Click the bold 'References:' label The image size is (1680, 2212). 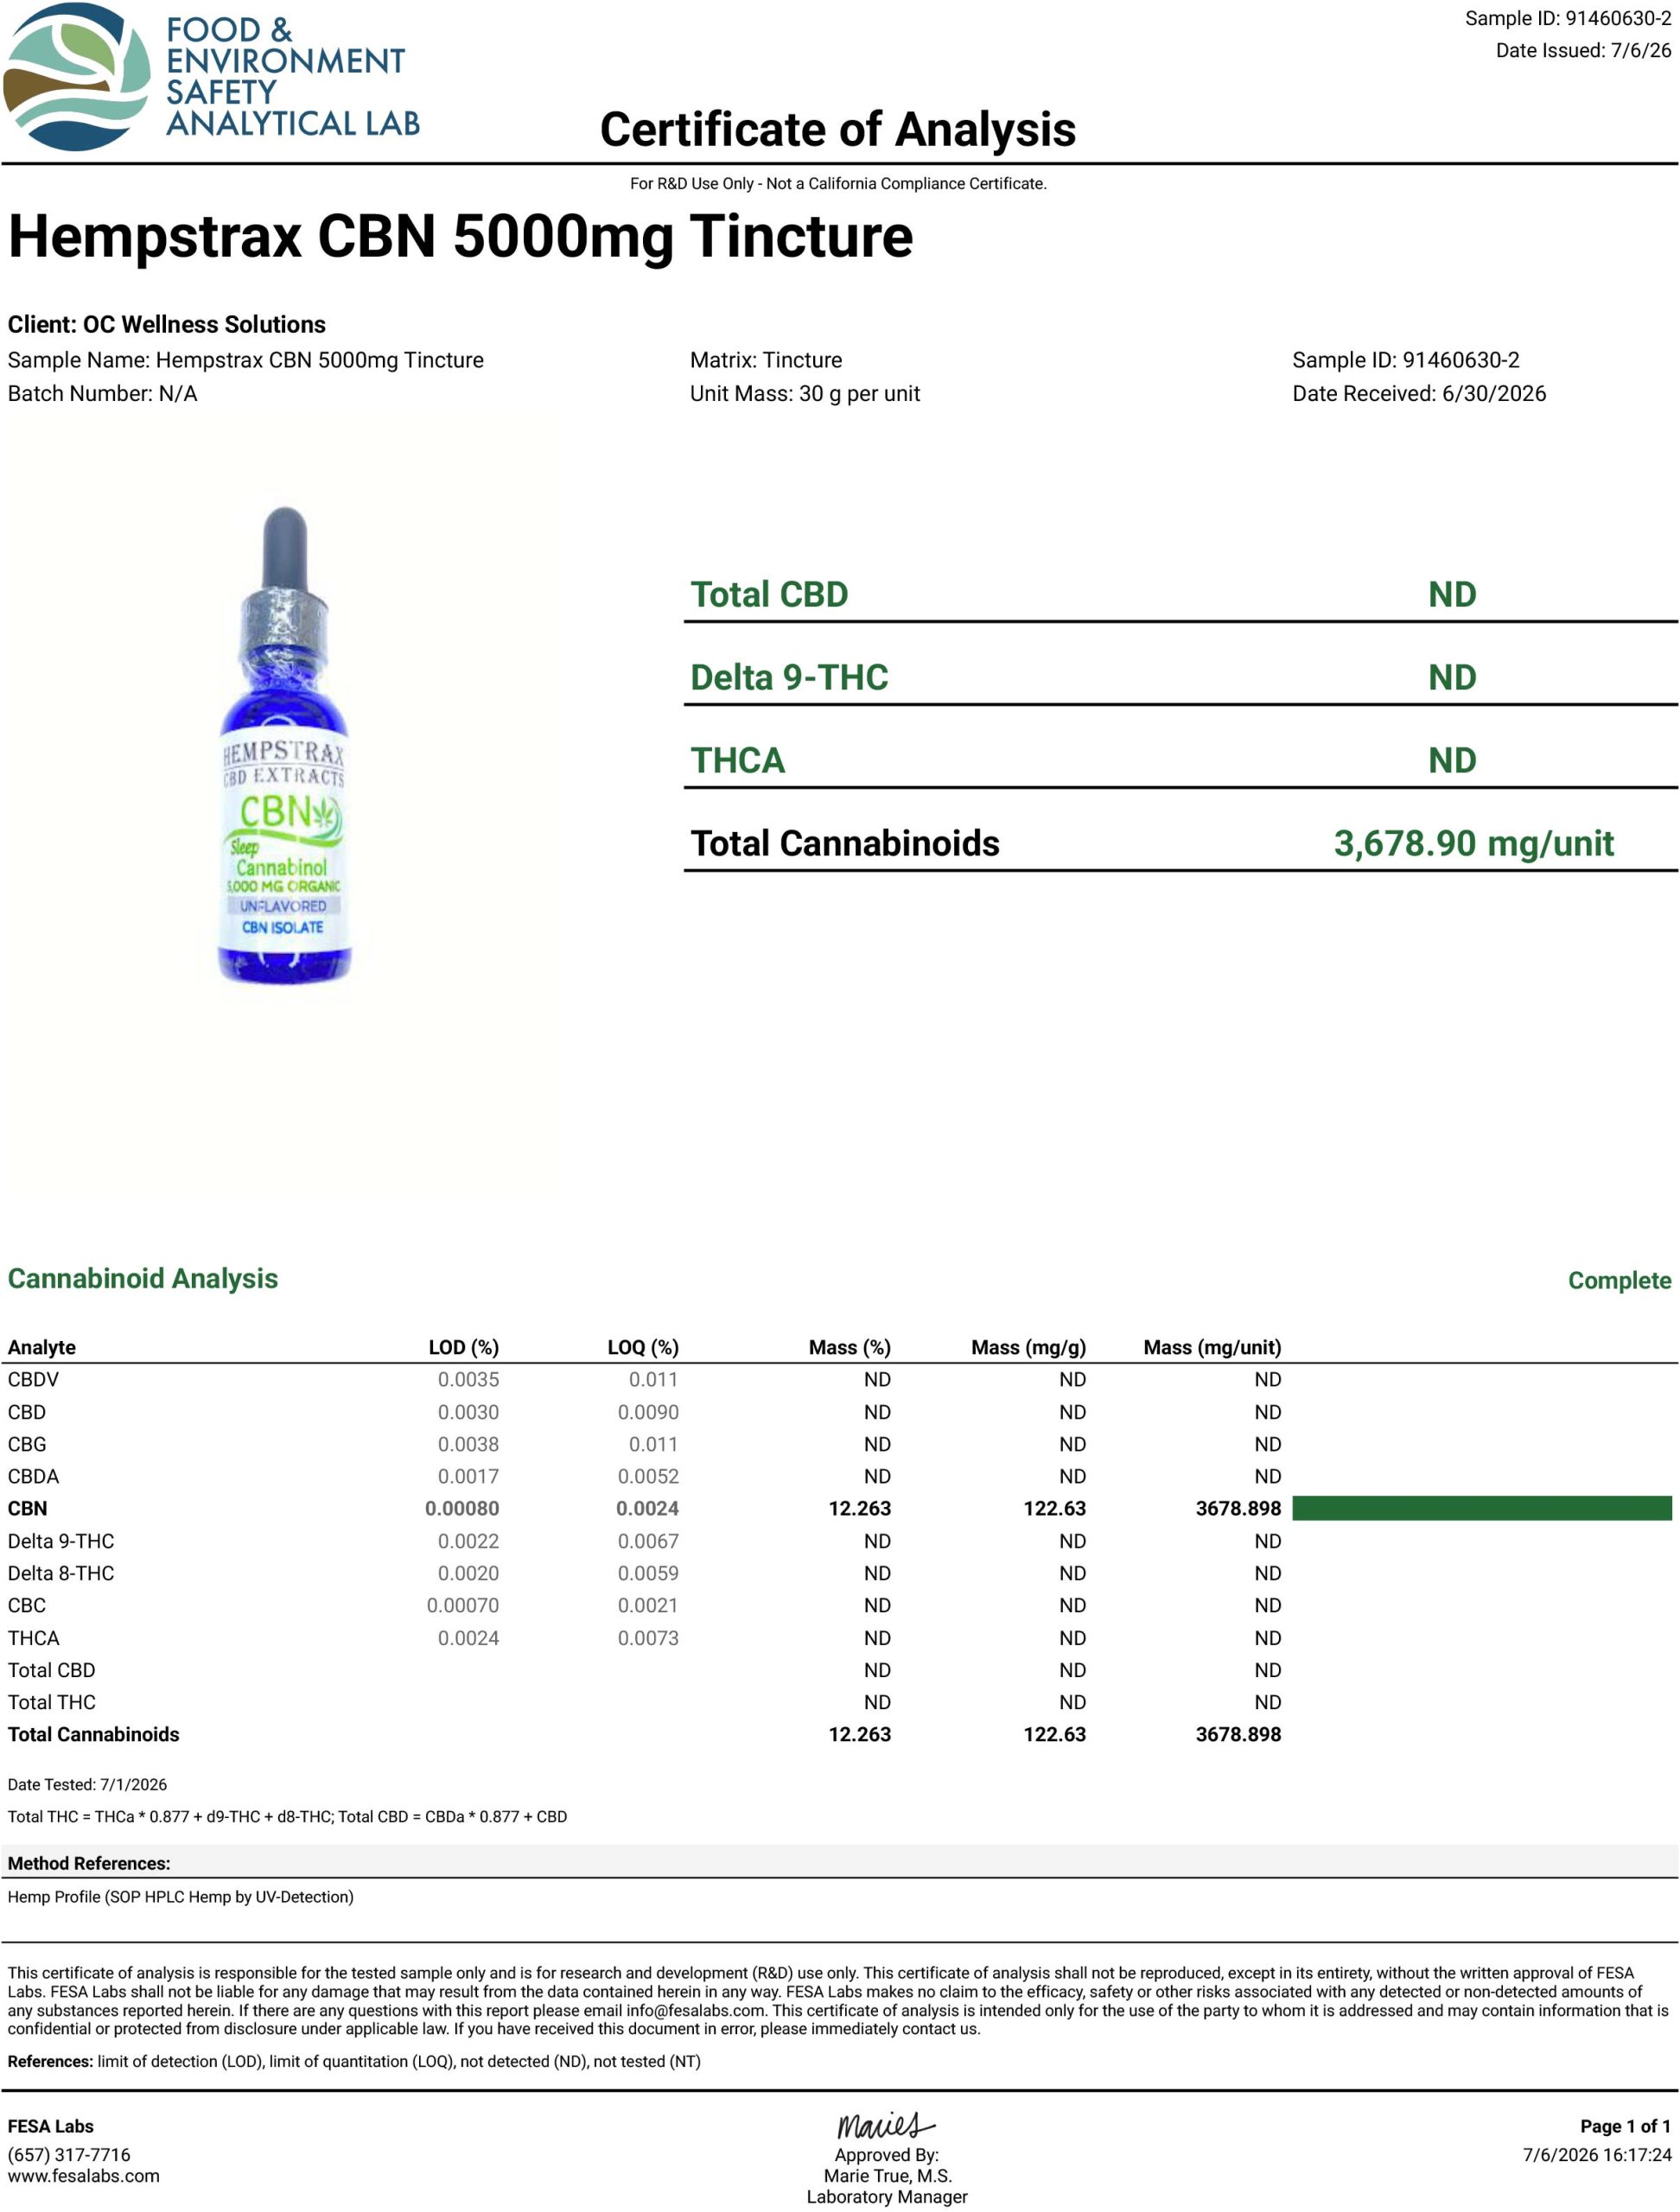coord(50,2062)
